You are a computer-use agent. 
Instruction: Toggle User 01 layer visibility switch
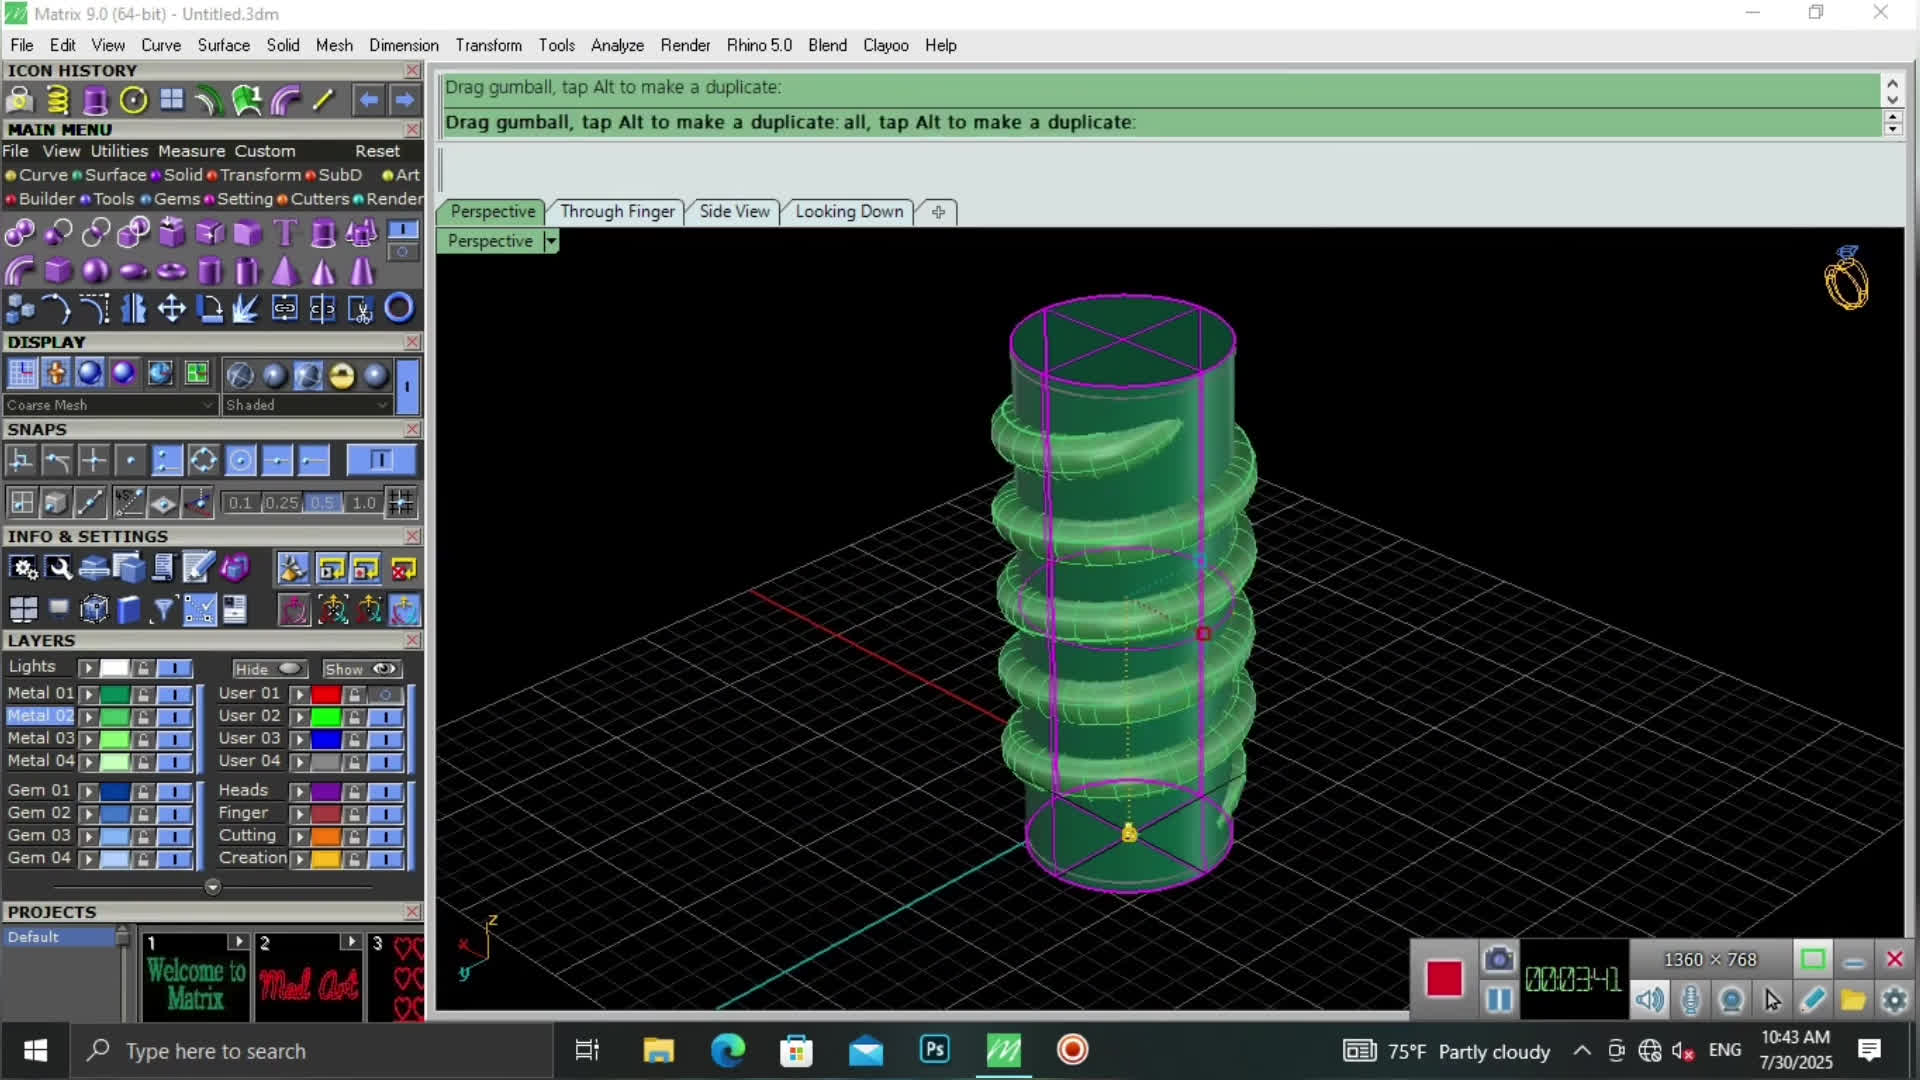tap(386, 694)
